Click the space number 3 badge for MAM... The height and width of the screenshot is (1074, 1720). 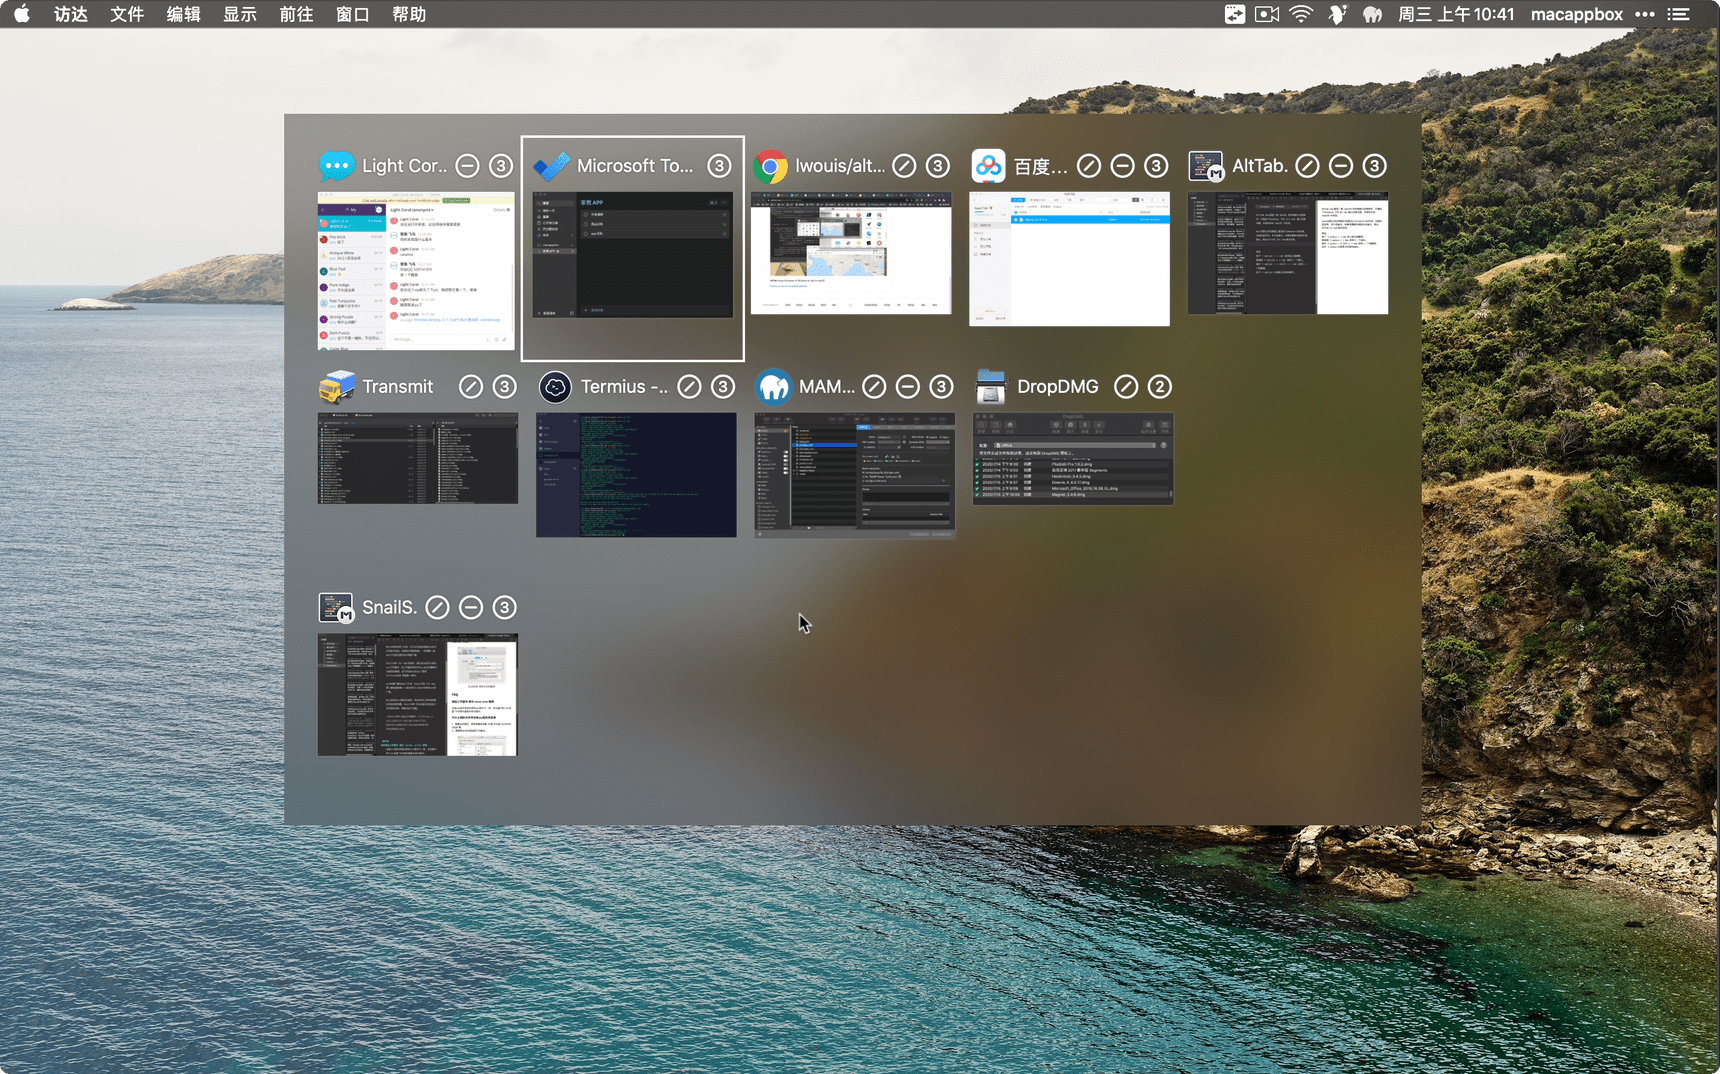point(941,387)
